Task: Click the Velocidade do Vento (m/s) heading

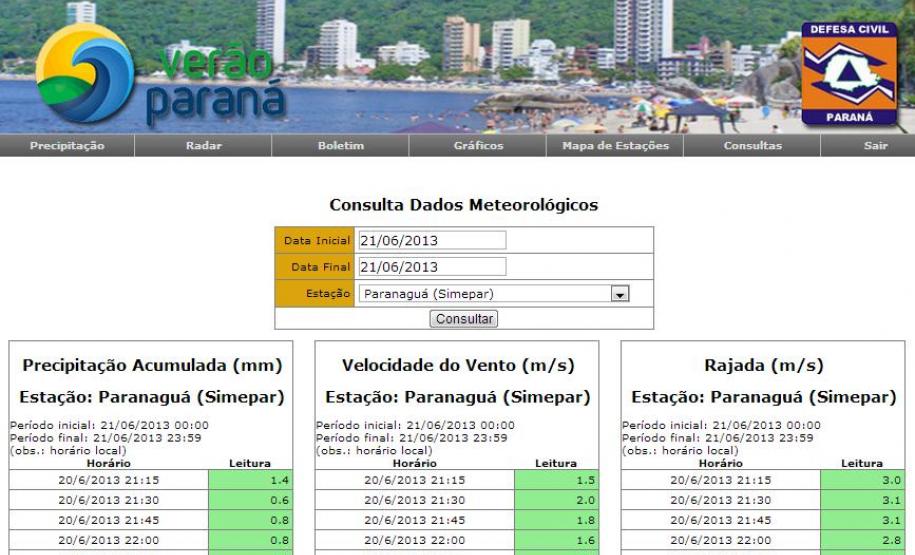Action: pos(457,365)
